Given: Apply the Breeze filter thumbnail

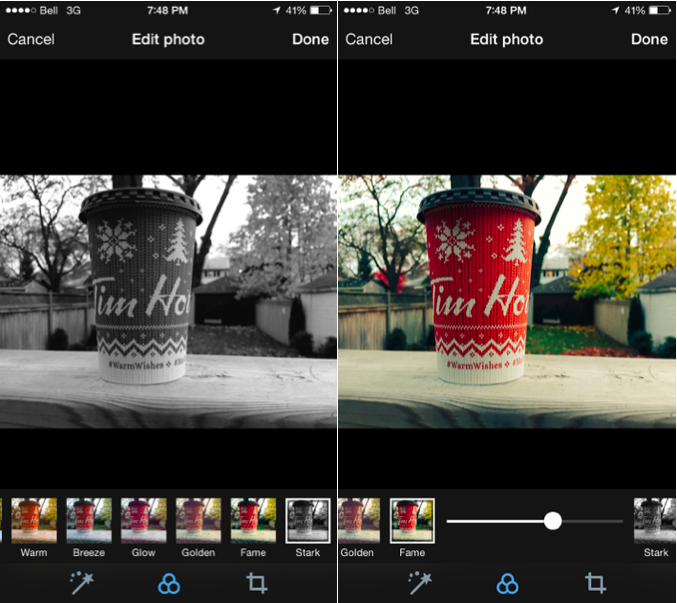Looking at the screenshot, I should point(88,520).
